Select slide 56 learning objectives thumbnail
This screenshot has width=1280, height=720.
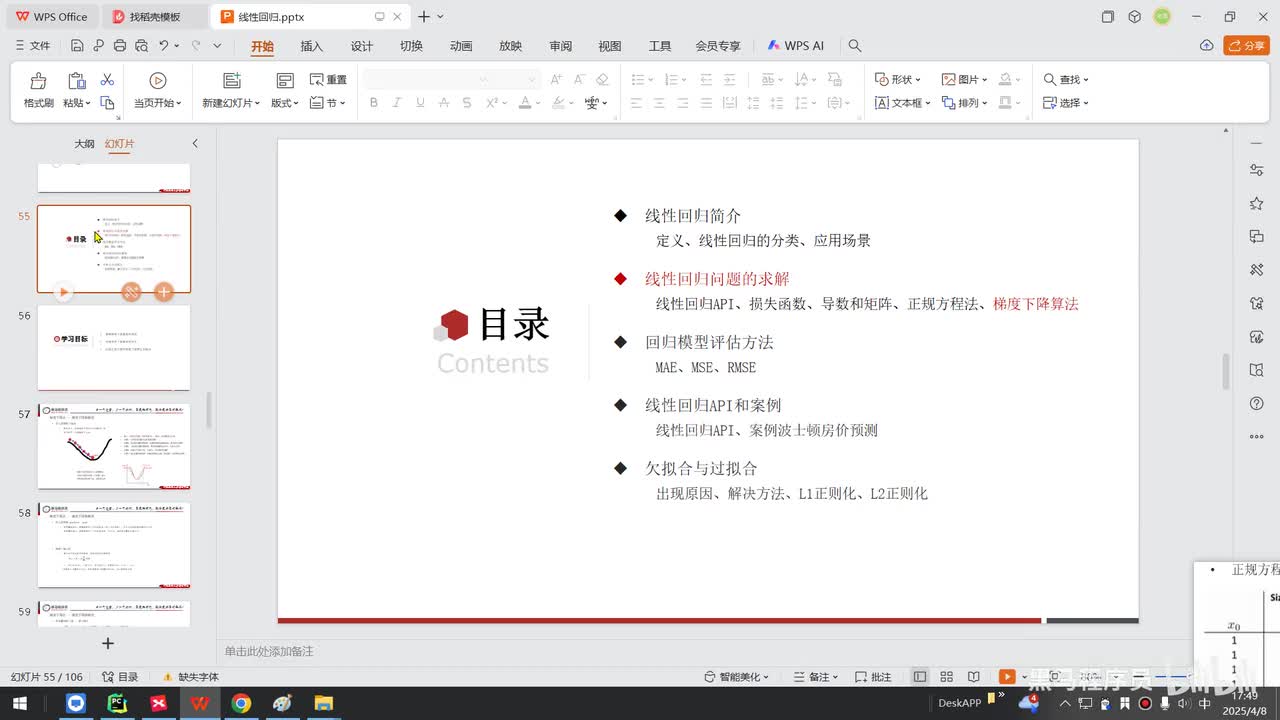coord(114,347)
